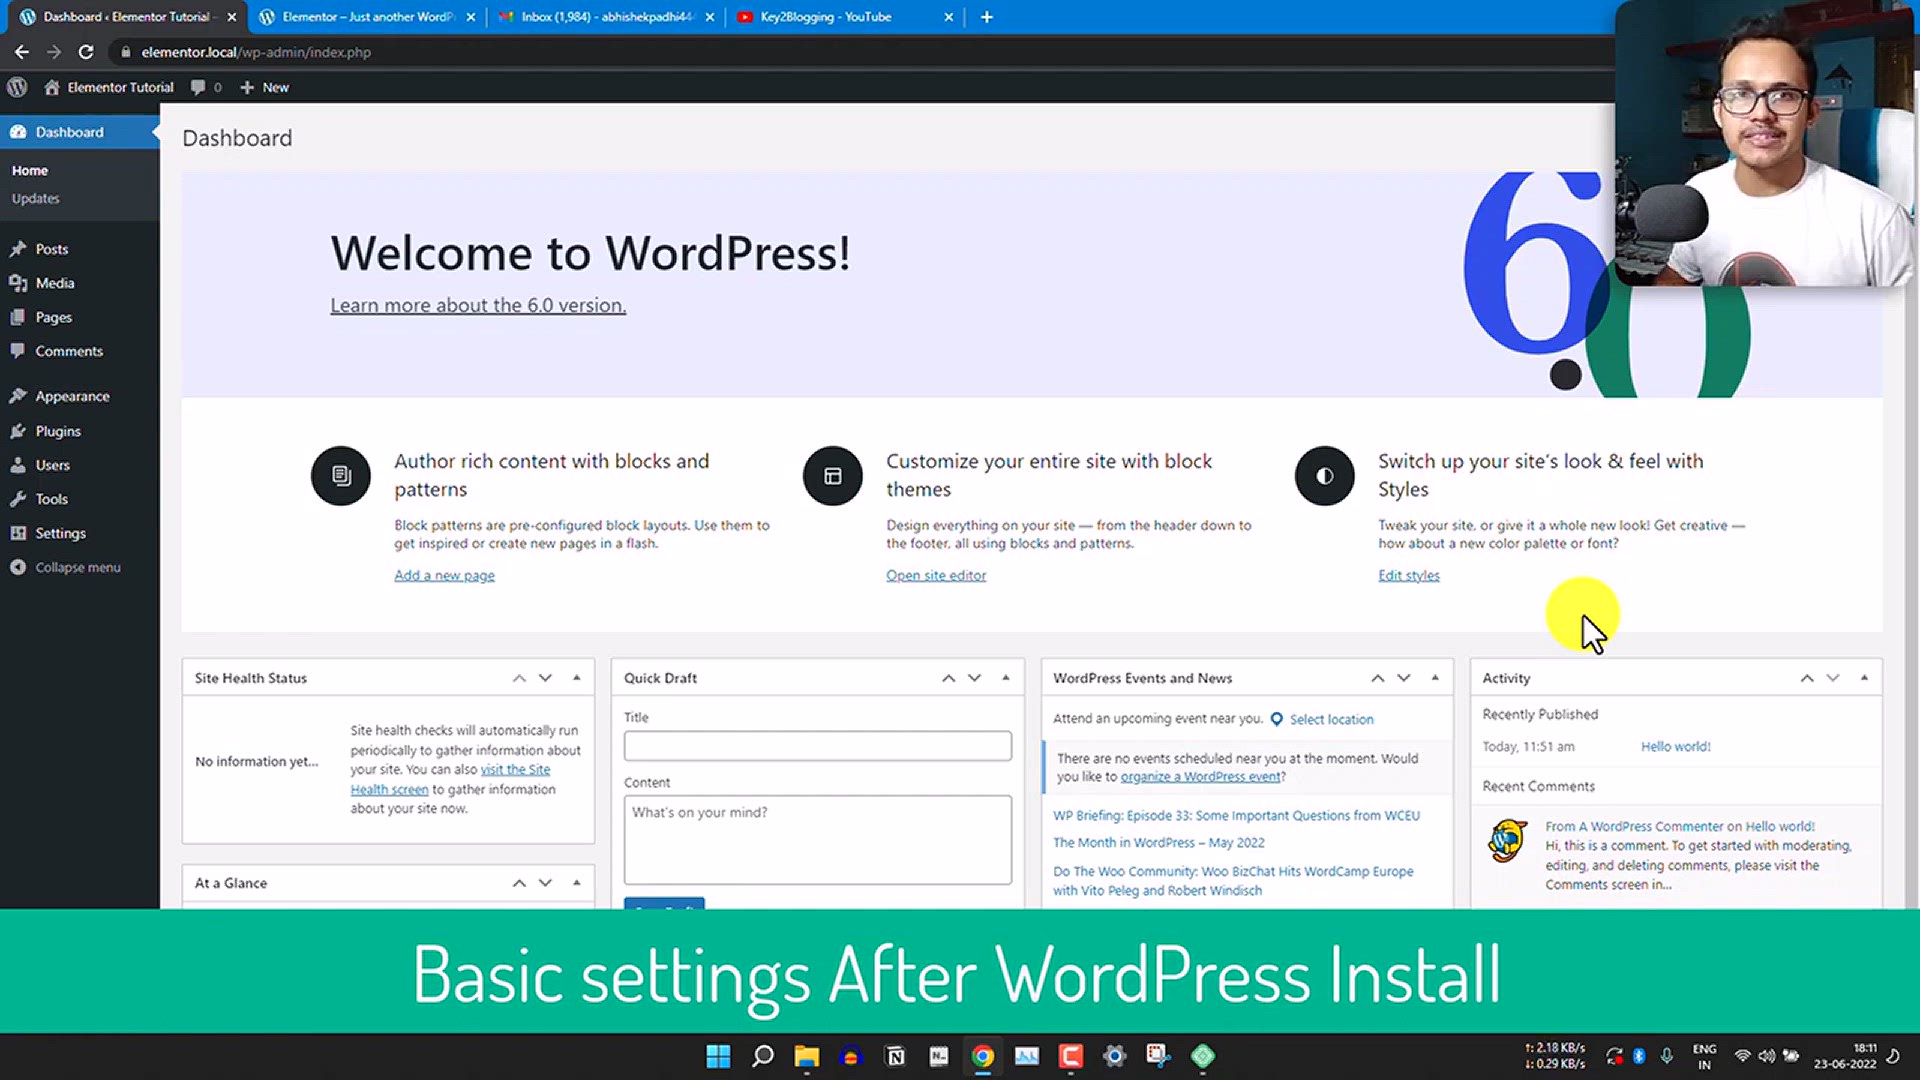1920x1080 pixels.
Task: Open the Settings menu in the sidebar
Action: [x=60, y=533]
